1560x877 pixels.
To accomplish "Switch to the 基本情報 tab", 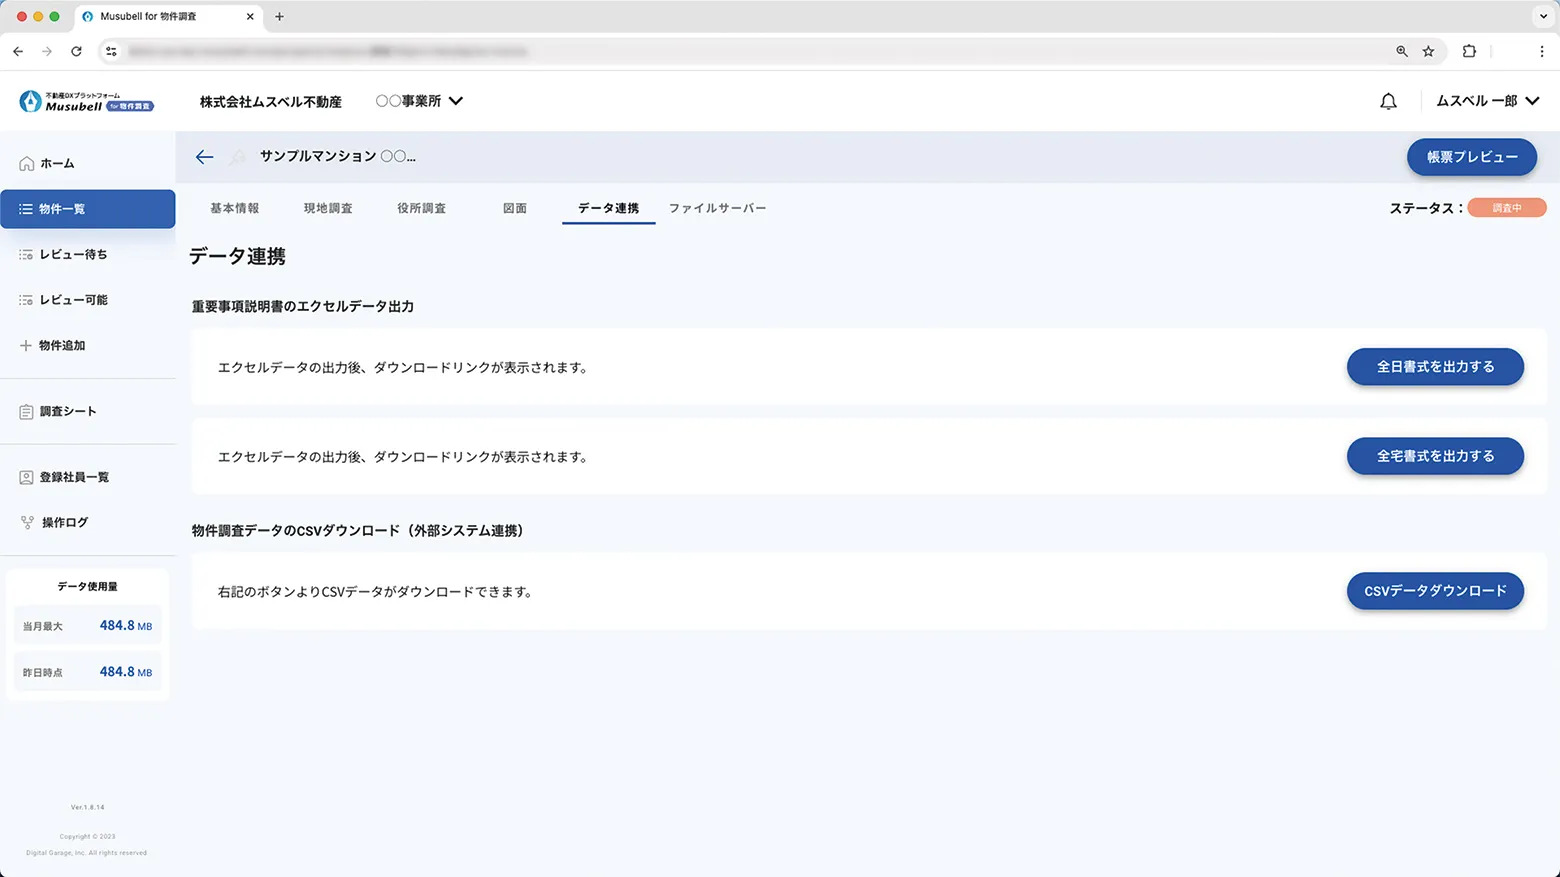I will pos(235,208).
